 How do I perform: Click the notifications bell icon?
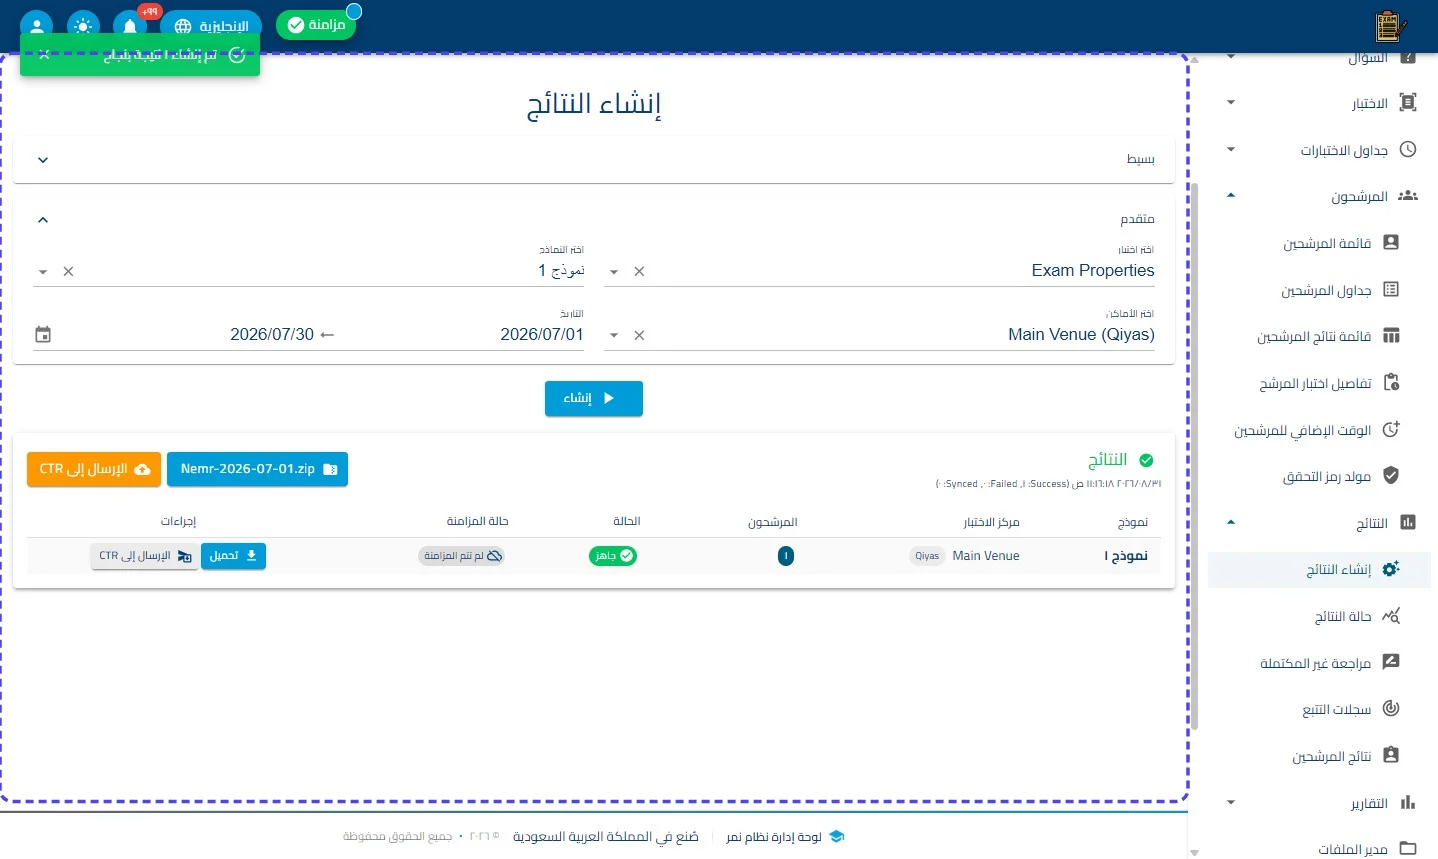point(130,25)
